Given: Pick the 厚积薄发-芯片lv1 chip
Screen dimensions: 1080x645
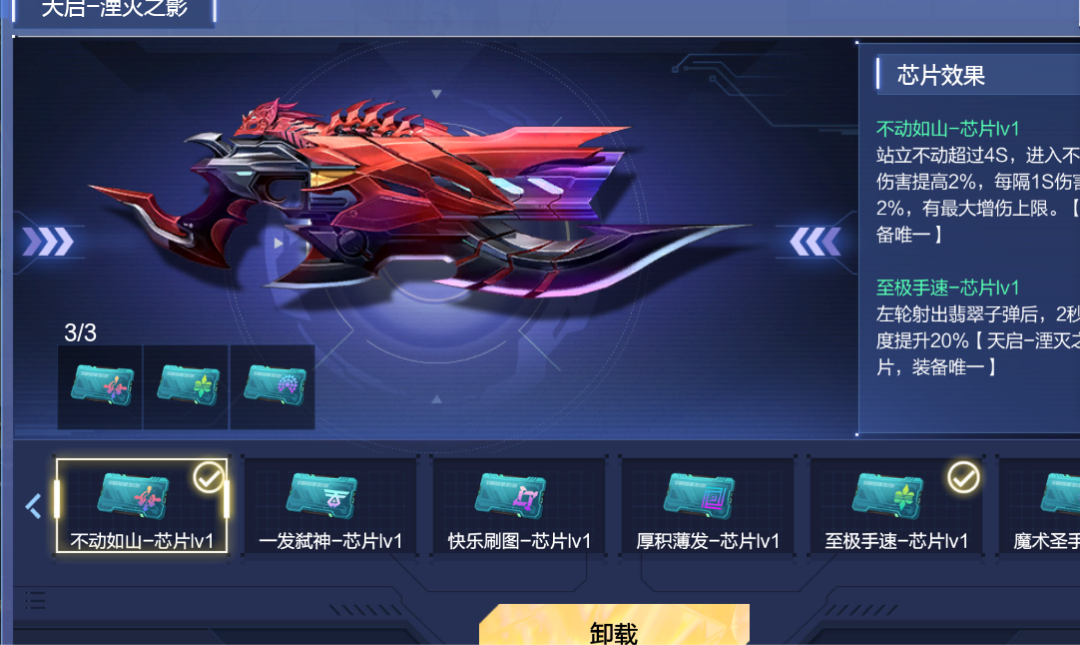Looking at the screenshot, I should pyautogui.click(x=707, y=506).
